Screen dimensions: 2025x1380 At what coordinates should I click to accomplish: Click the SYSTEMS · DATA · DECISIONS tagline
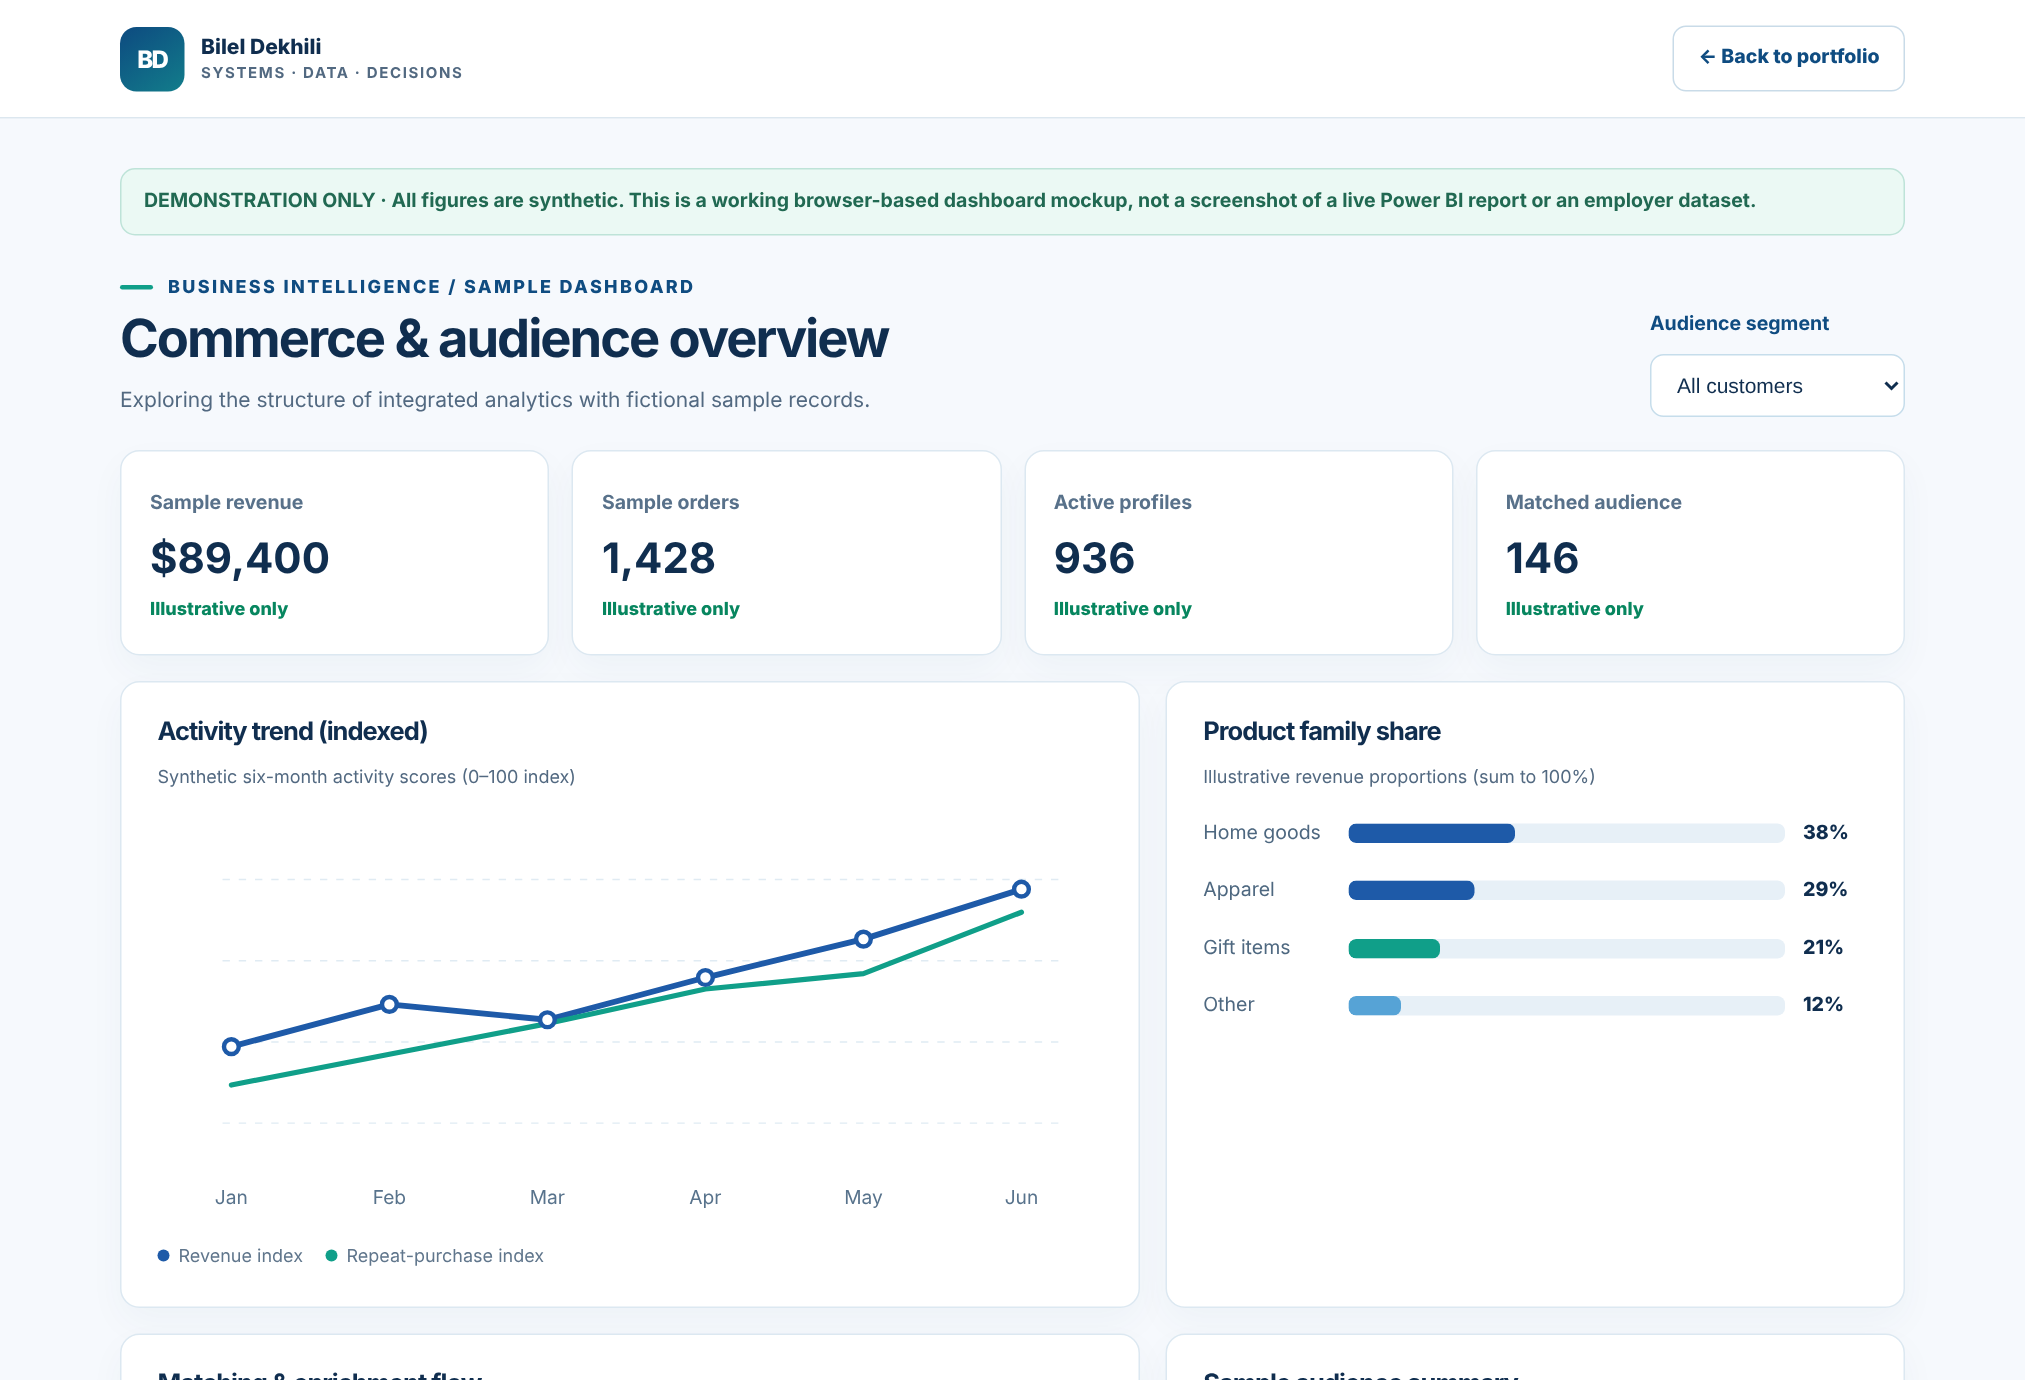coord(331,73)
